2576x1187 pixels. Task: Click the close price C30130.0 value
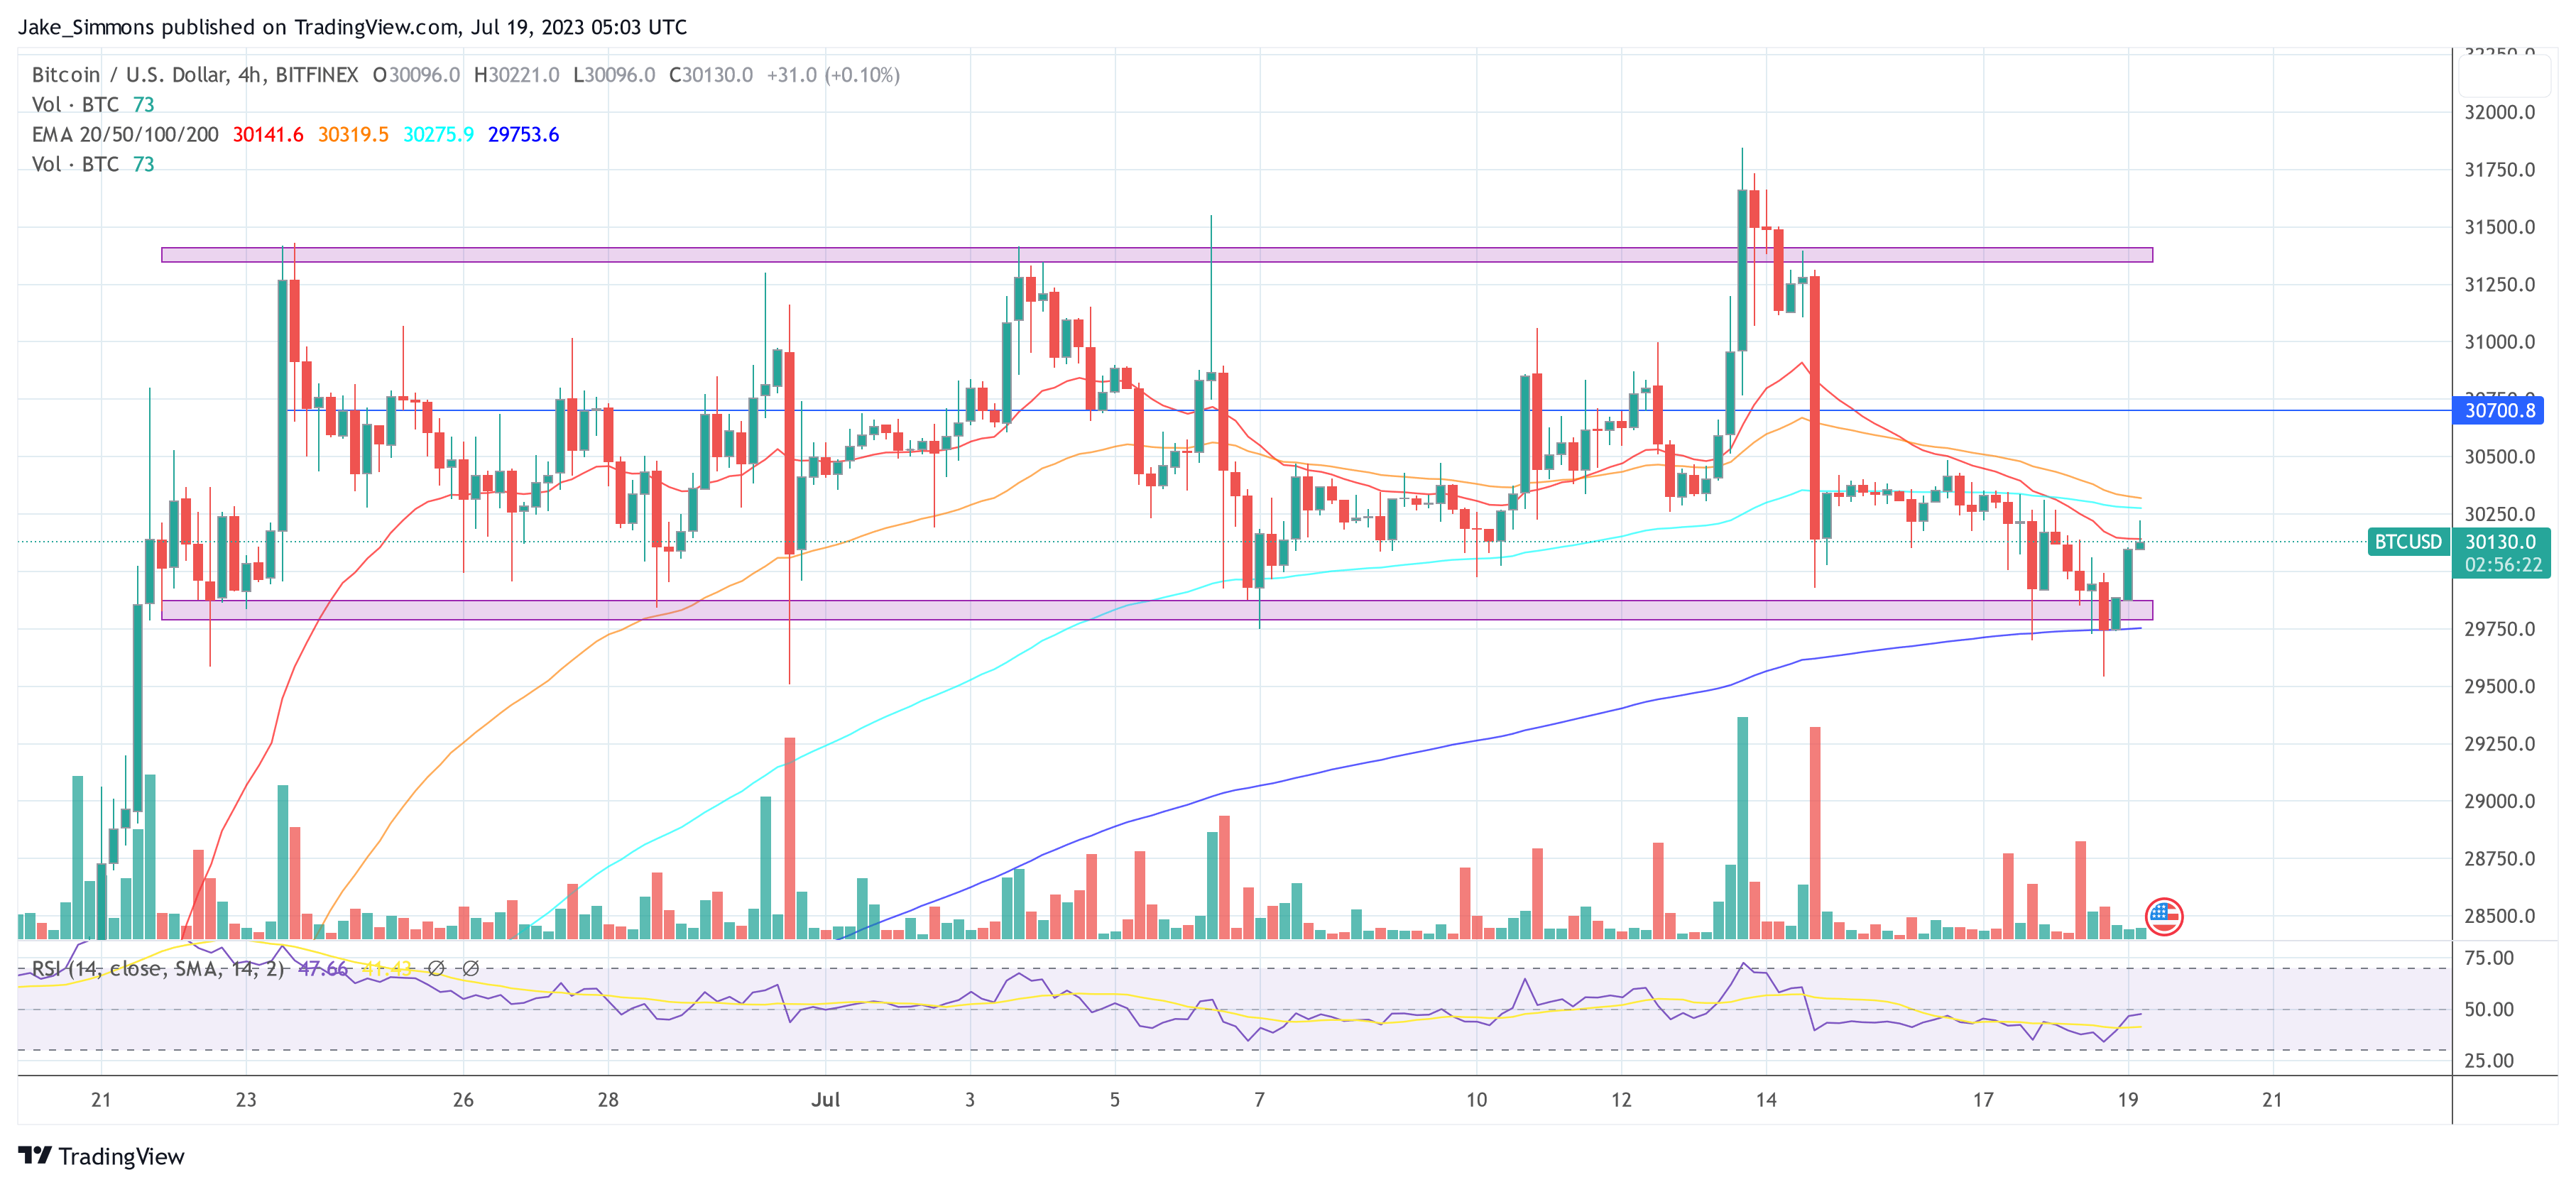click(711, 75)
